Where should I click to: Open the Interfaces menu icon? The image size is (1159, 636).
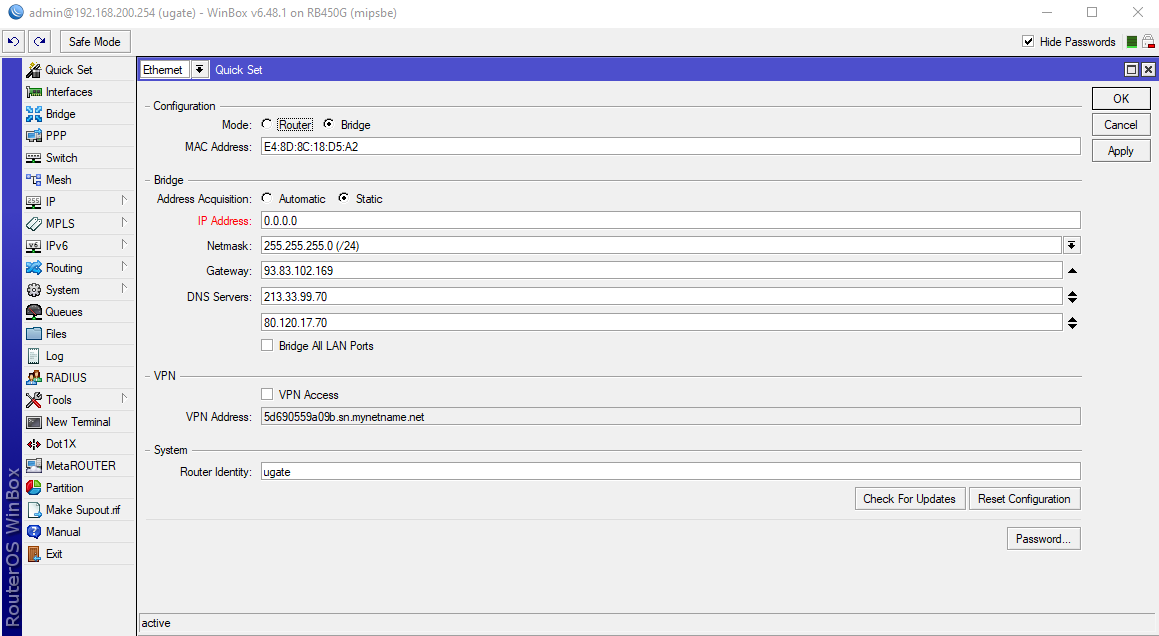pyautogui.click(x=34, y=92)
